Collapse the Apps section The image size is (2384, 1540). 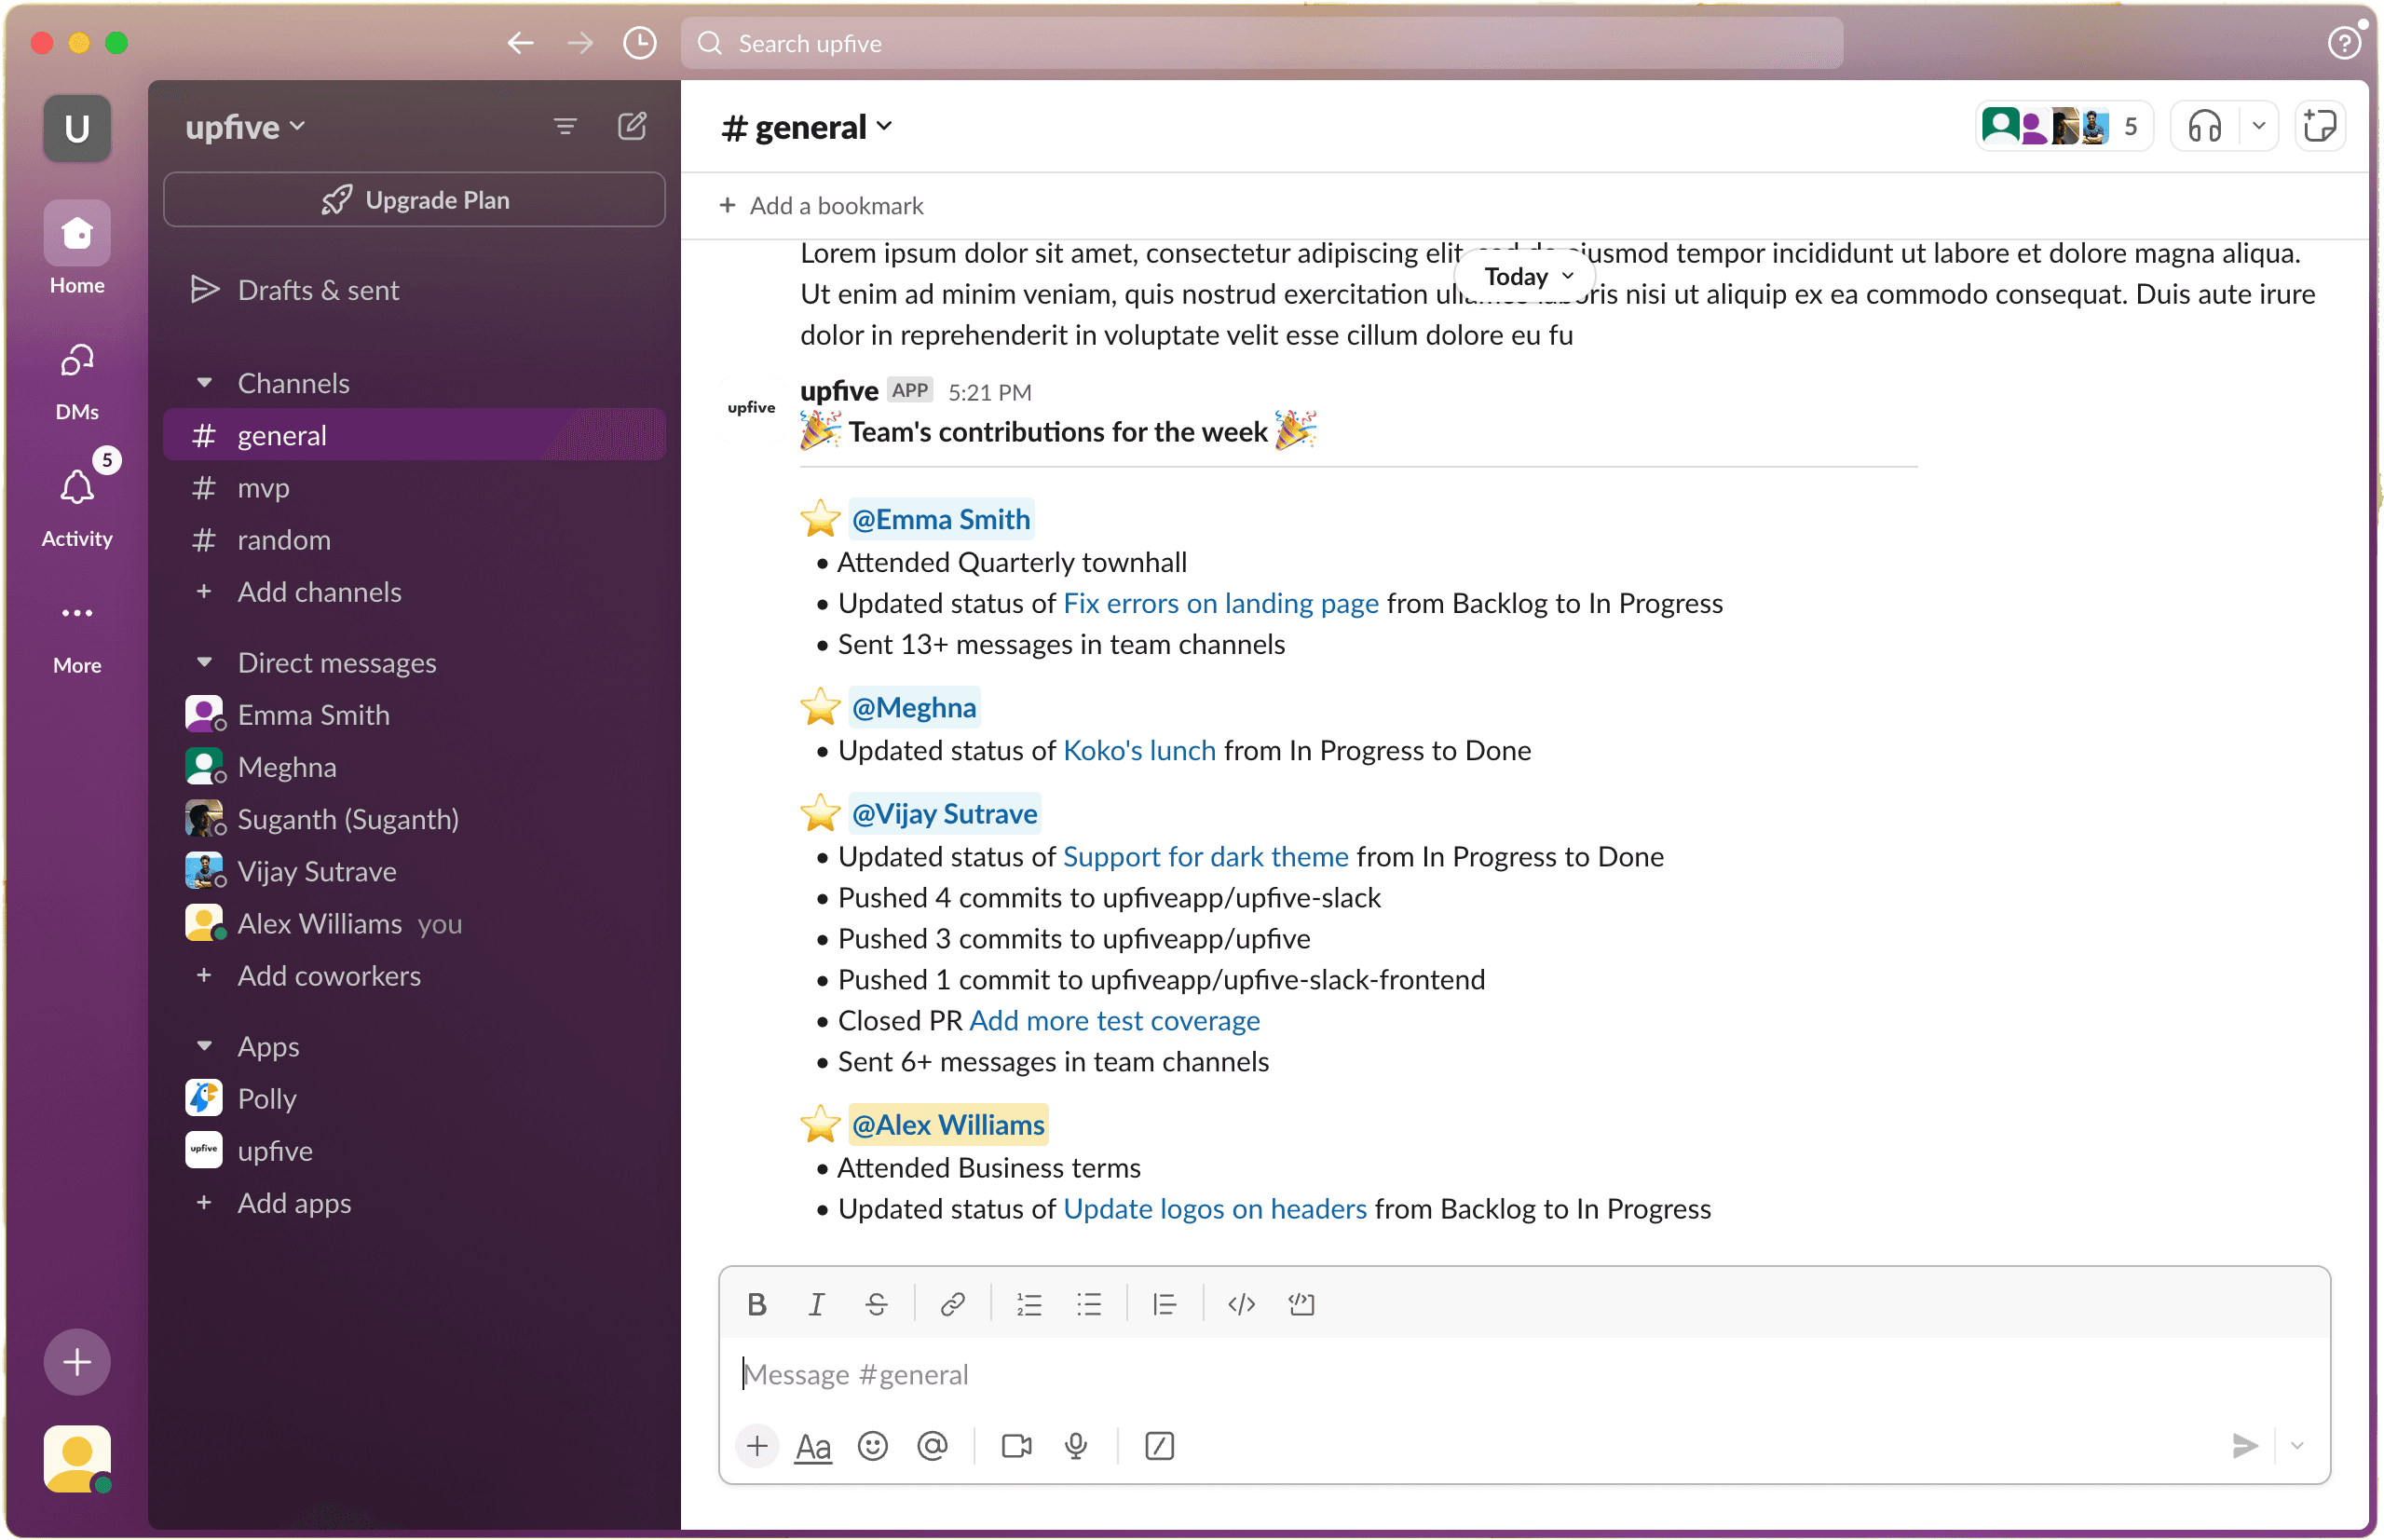point(204,1047)
